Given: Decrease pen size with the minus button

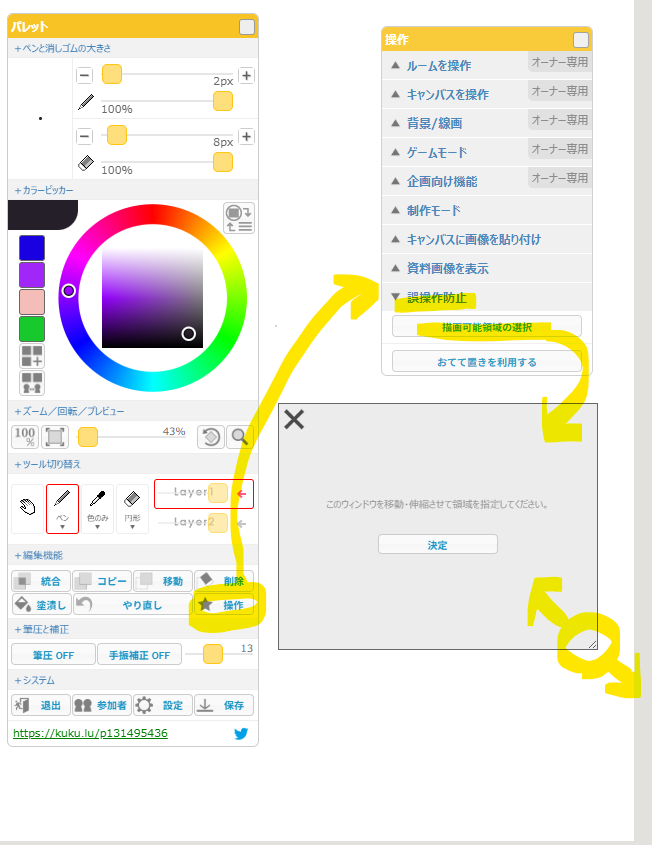Looking at the screenshot, I should point(85,75).
